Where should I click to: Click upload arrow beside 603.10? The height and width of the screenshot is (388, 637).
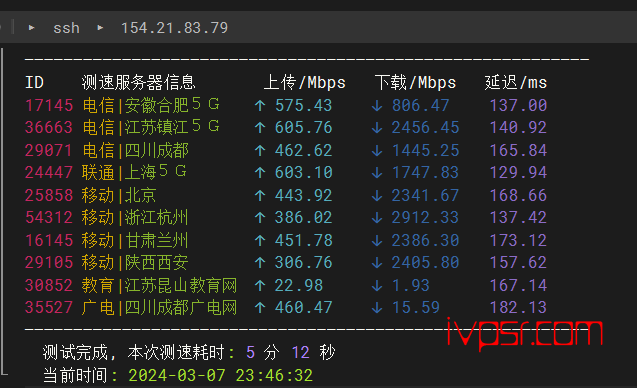(x=260, y=173)
